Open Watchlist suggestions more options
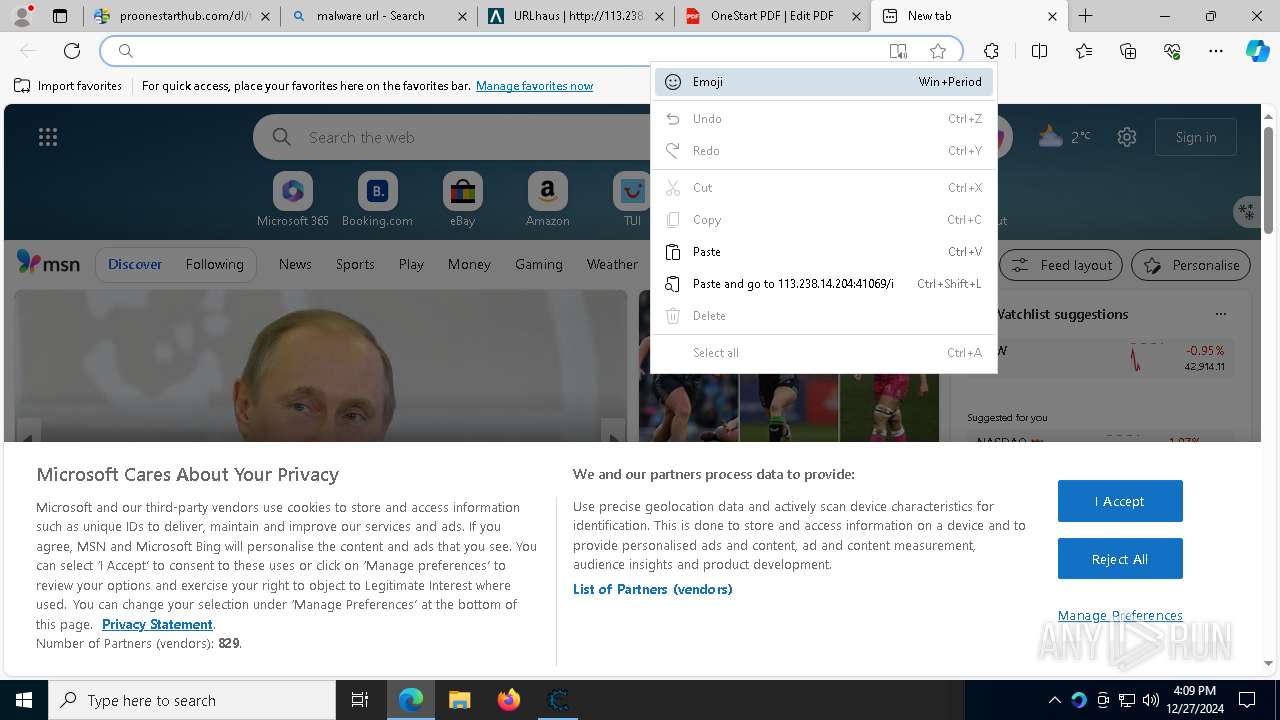The width and height of the screenshot is (1280, 720). [1220, 314]
